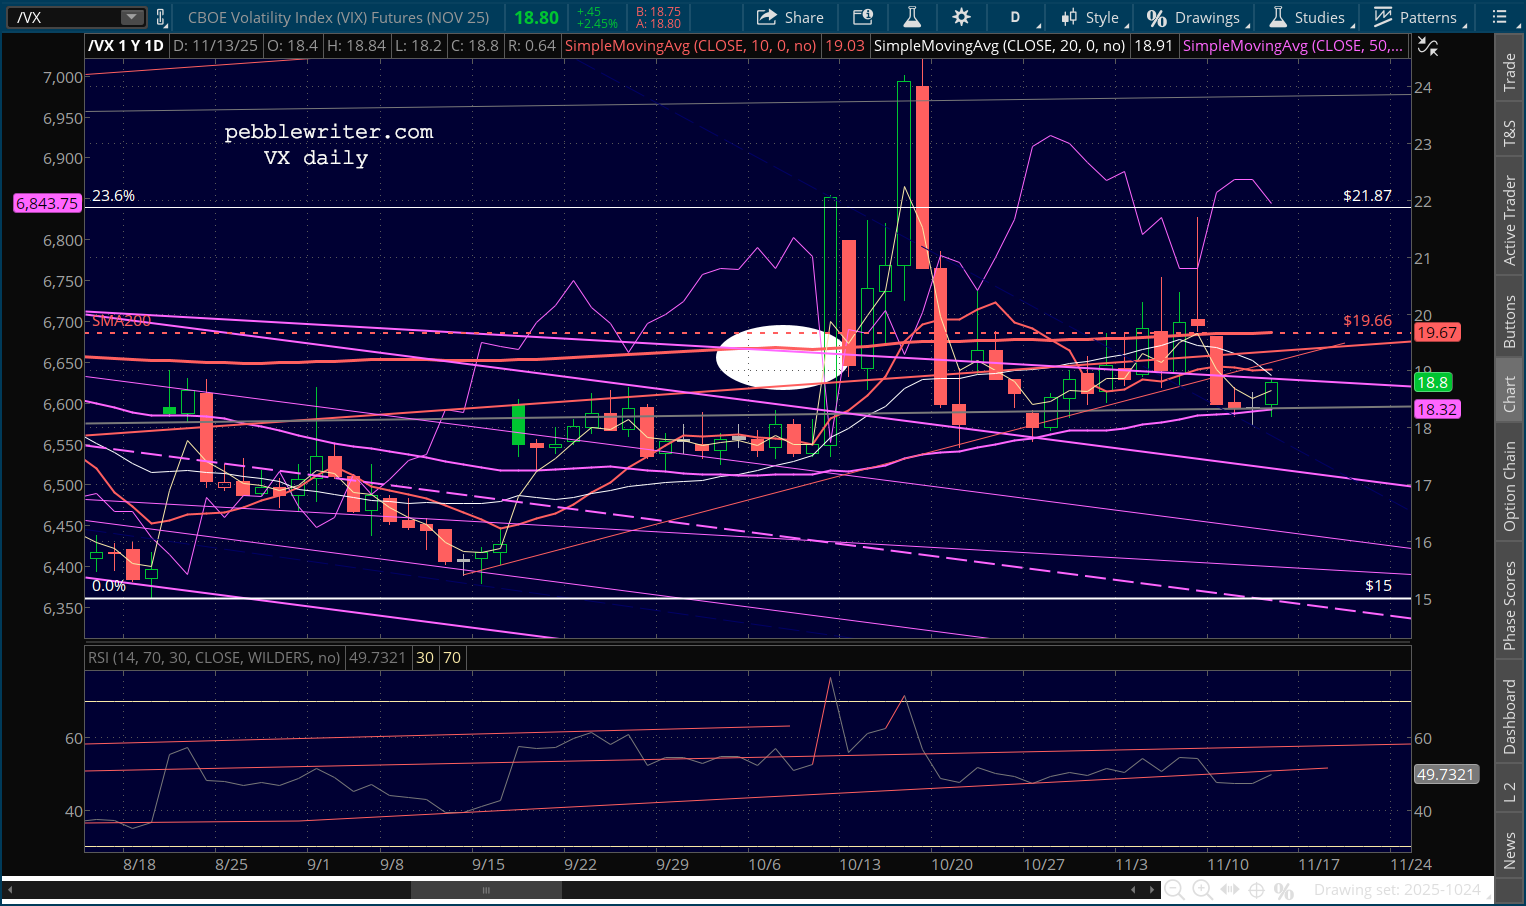This screenshot has width=1526, height=906.
Task: Open the T&S side tab
Action: point(1510,134)
